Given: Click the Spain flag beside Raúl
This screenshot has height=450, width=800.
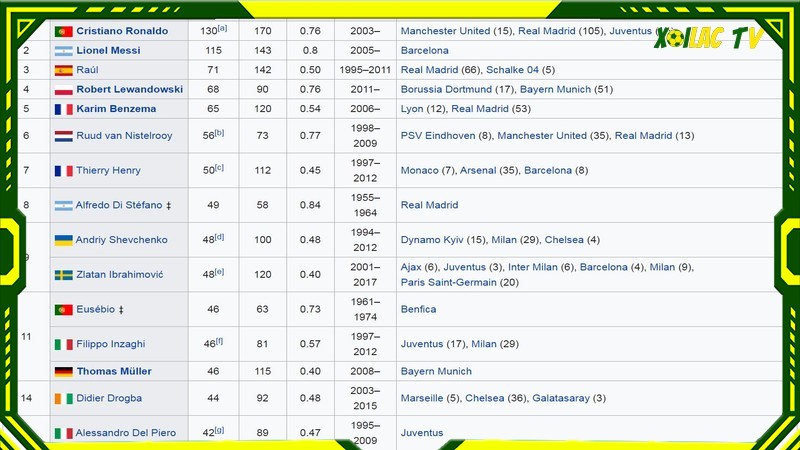Looking at the screenshot, I should tap(63, 70).
